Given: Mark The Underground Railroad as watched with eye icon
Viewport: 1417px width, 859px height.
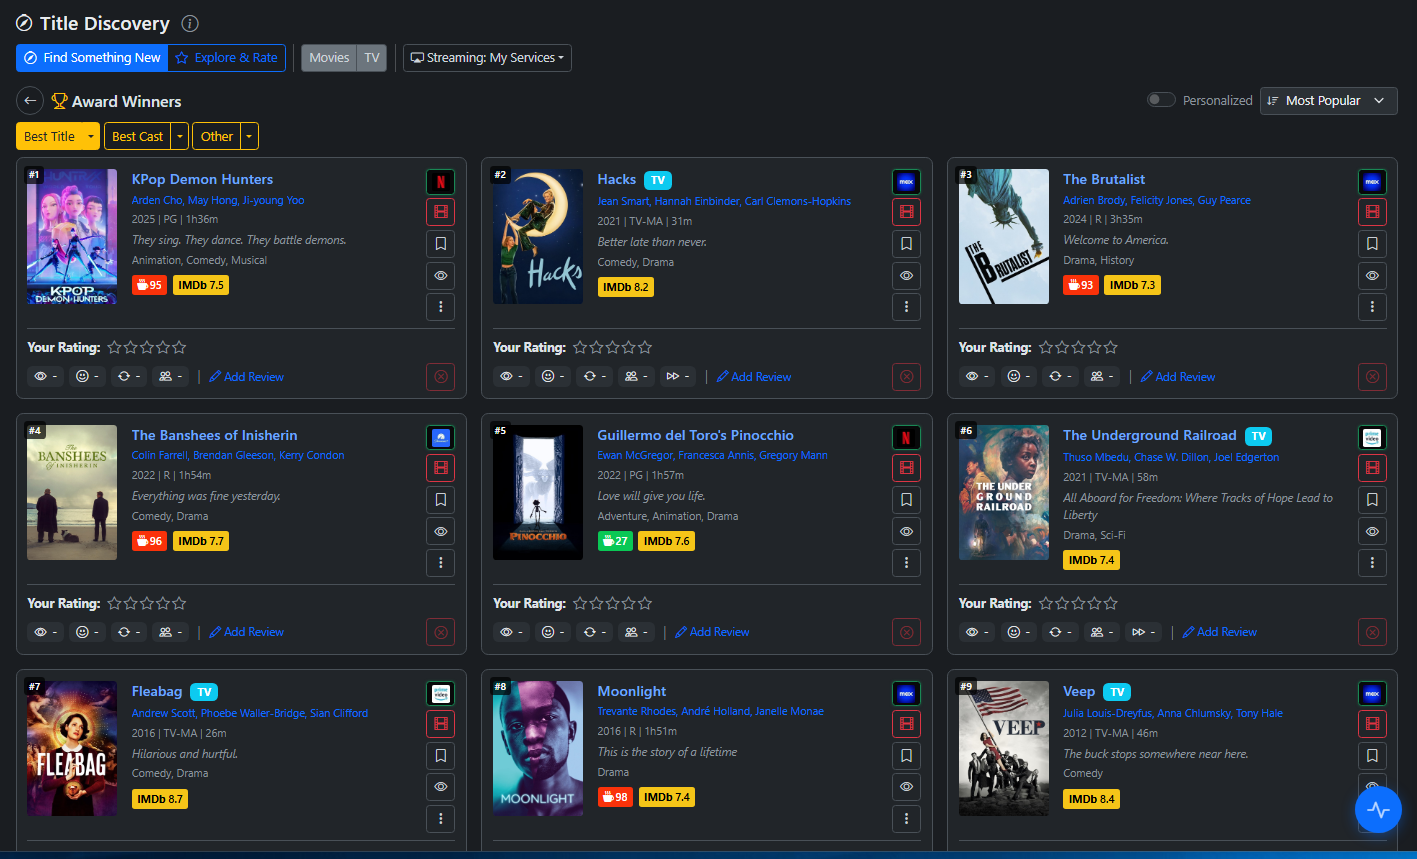Looking at the screenshot, I should [x=1372, y=531].
